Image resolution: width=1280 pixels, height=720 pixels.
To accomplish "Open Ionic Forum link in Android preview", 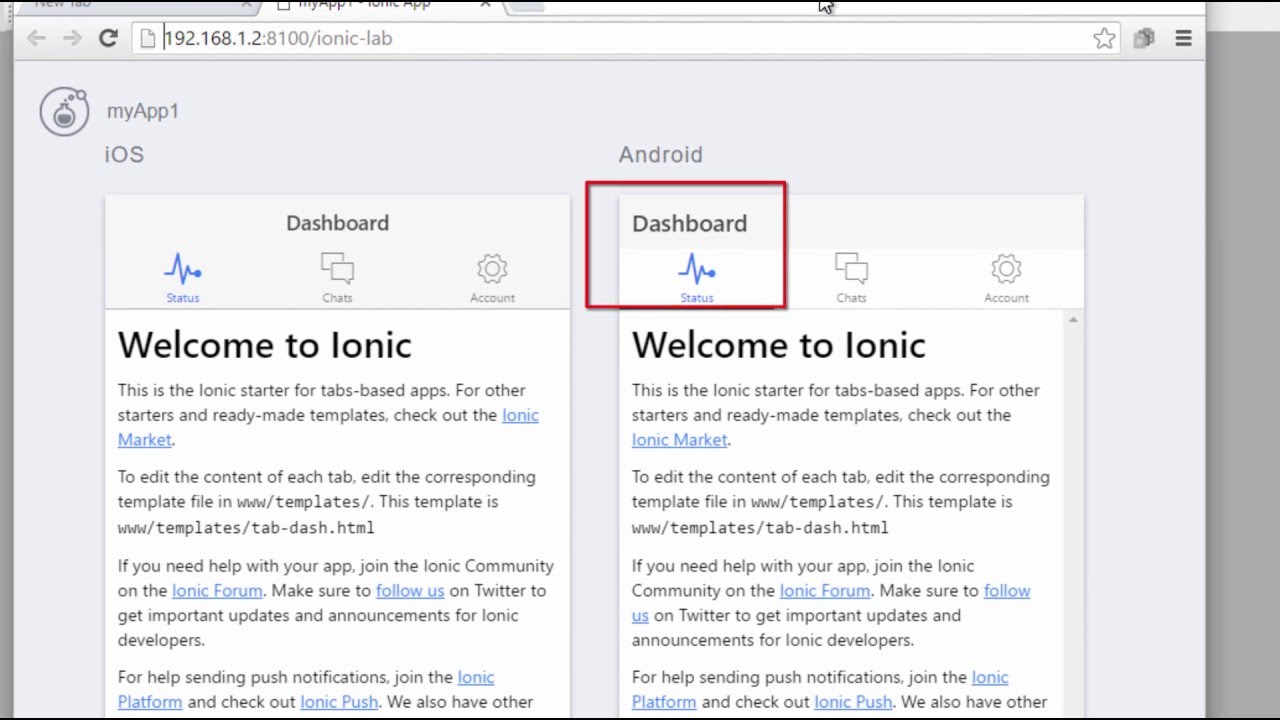I will [x=825, y=591].
